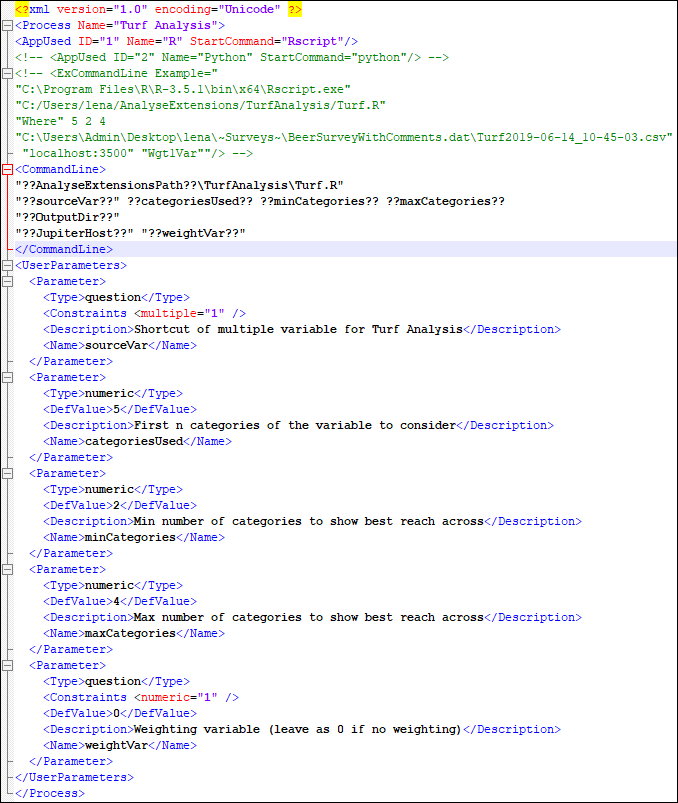Collapse the Parameter block containing weightVar
Screen dimensions: 678x803
pos(7,665)
